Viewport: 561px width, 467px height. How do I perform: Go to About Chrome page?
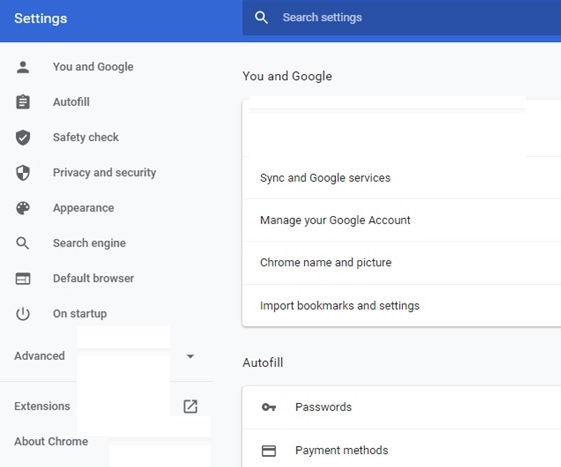tap(51, 442)
